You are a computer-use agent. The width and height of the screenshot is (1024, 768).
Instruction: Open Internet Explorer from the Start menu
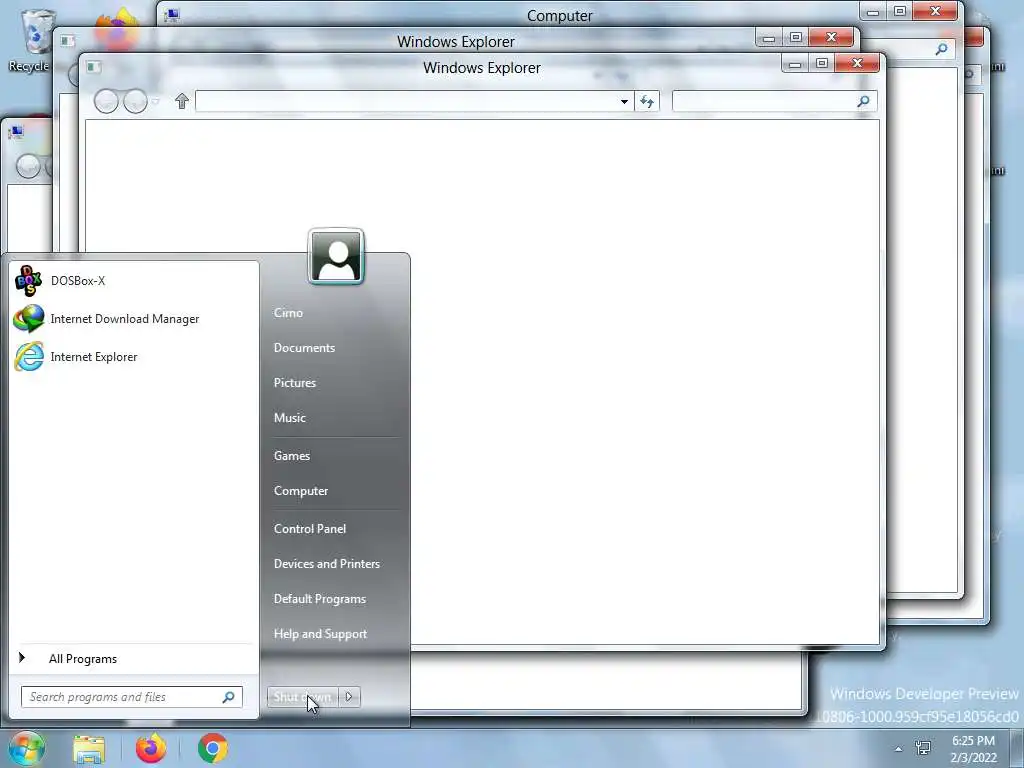pos(93,357)
